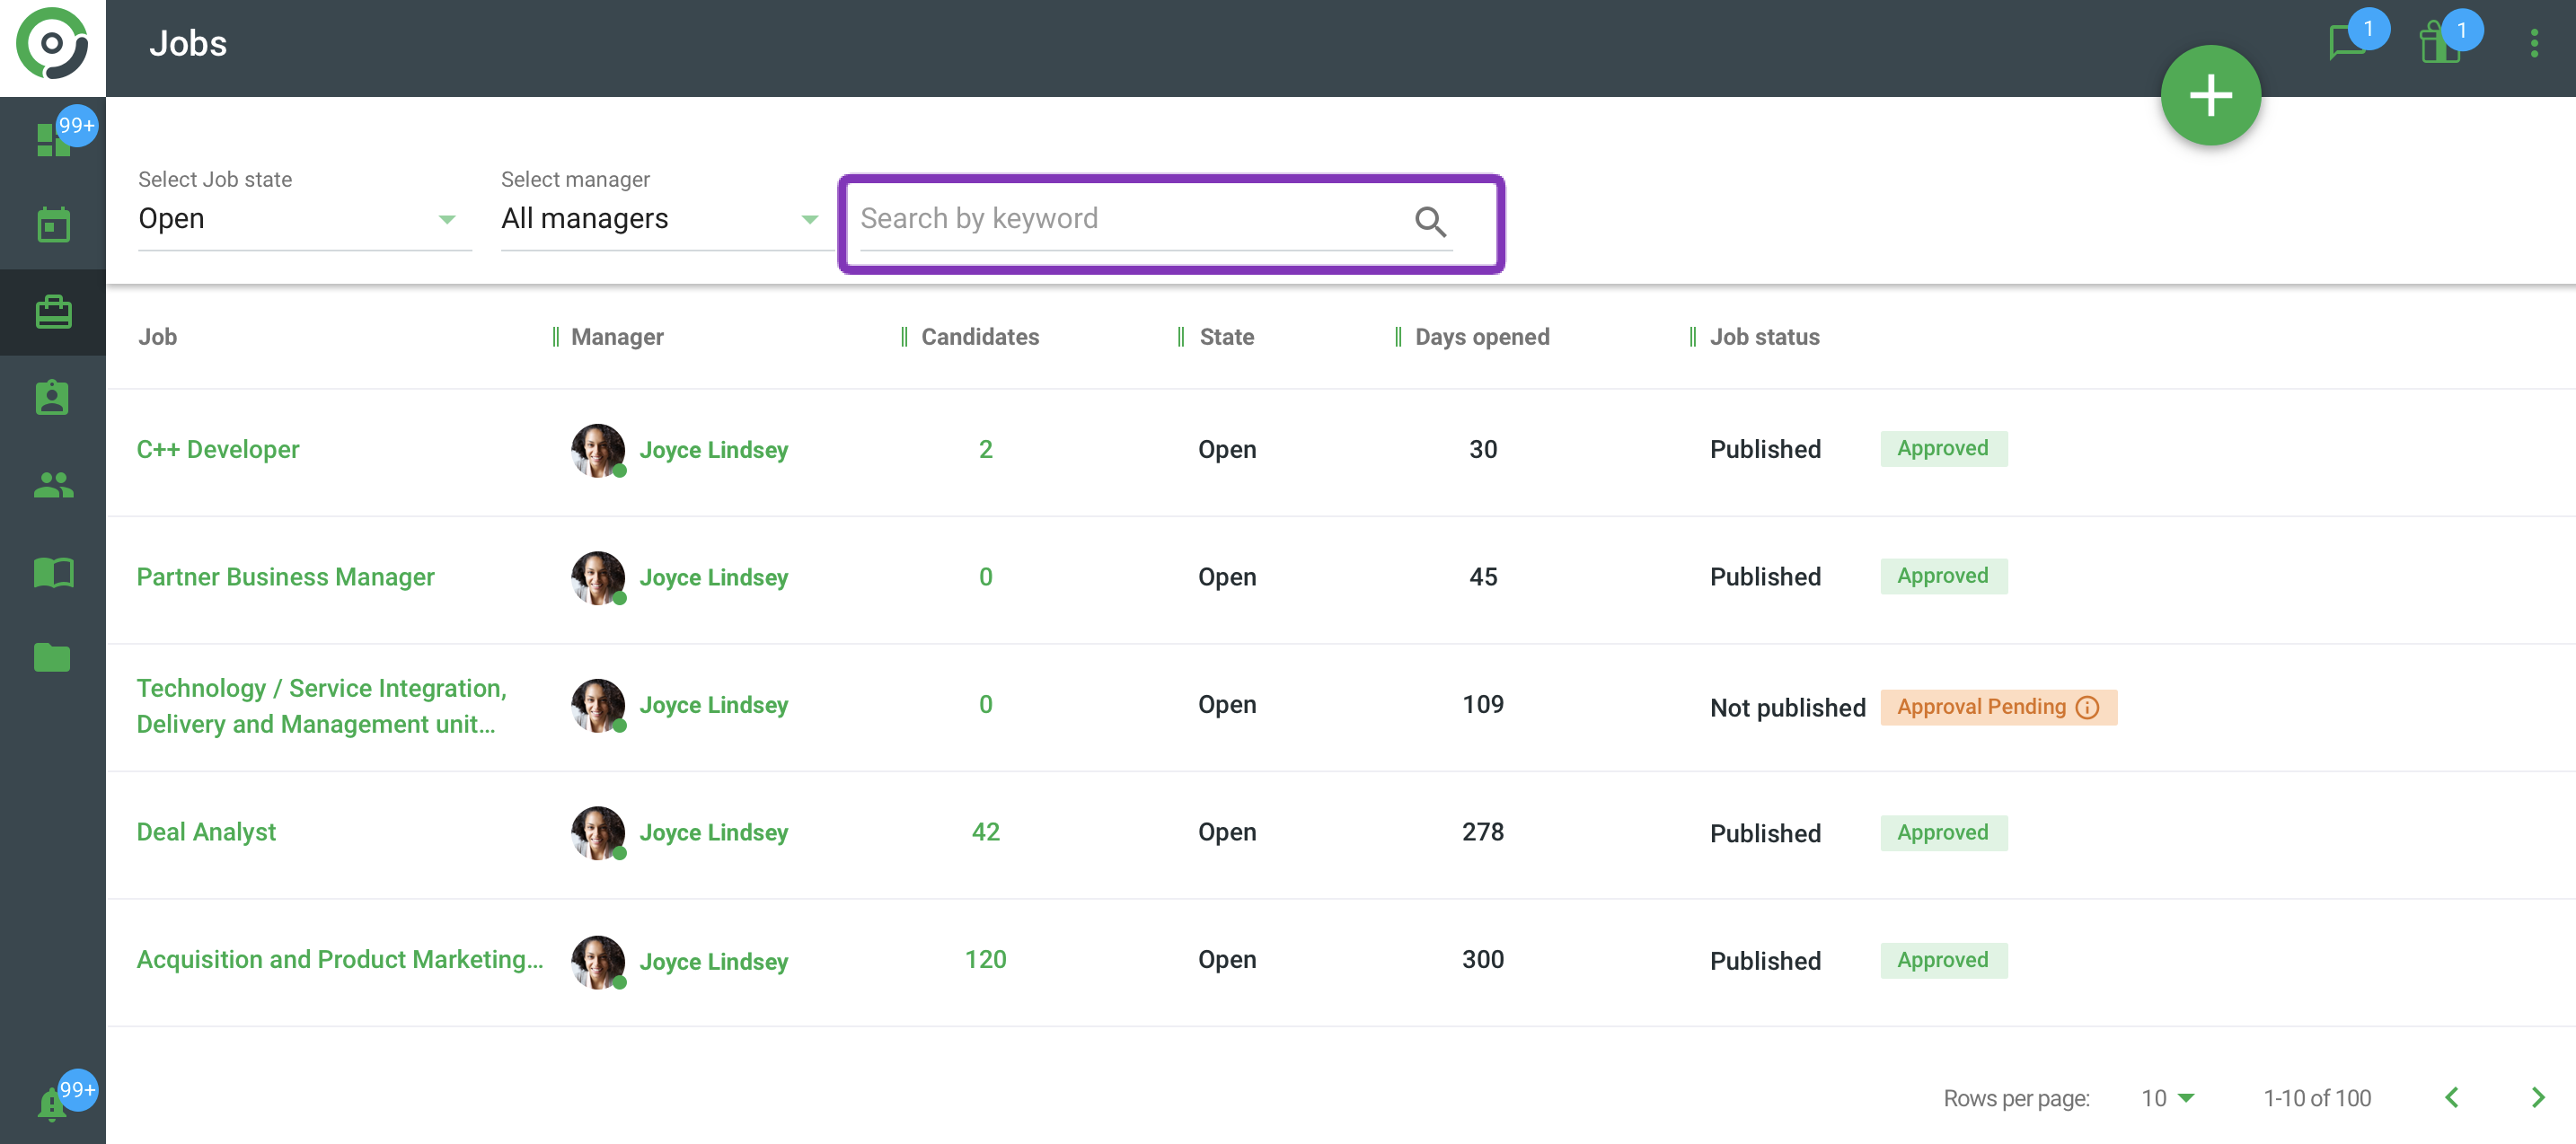Open the folder sidebar icon
The width and height of the screenshot is (2576, 1144).
click(x=52, y=658)
